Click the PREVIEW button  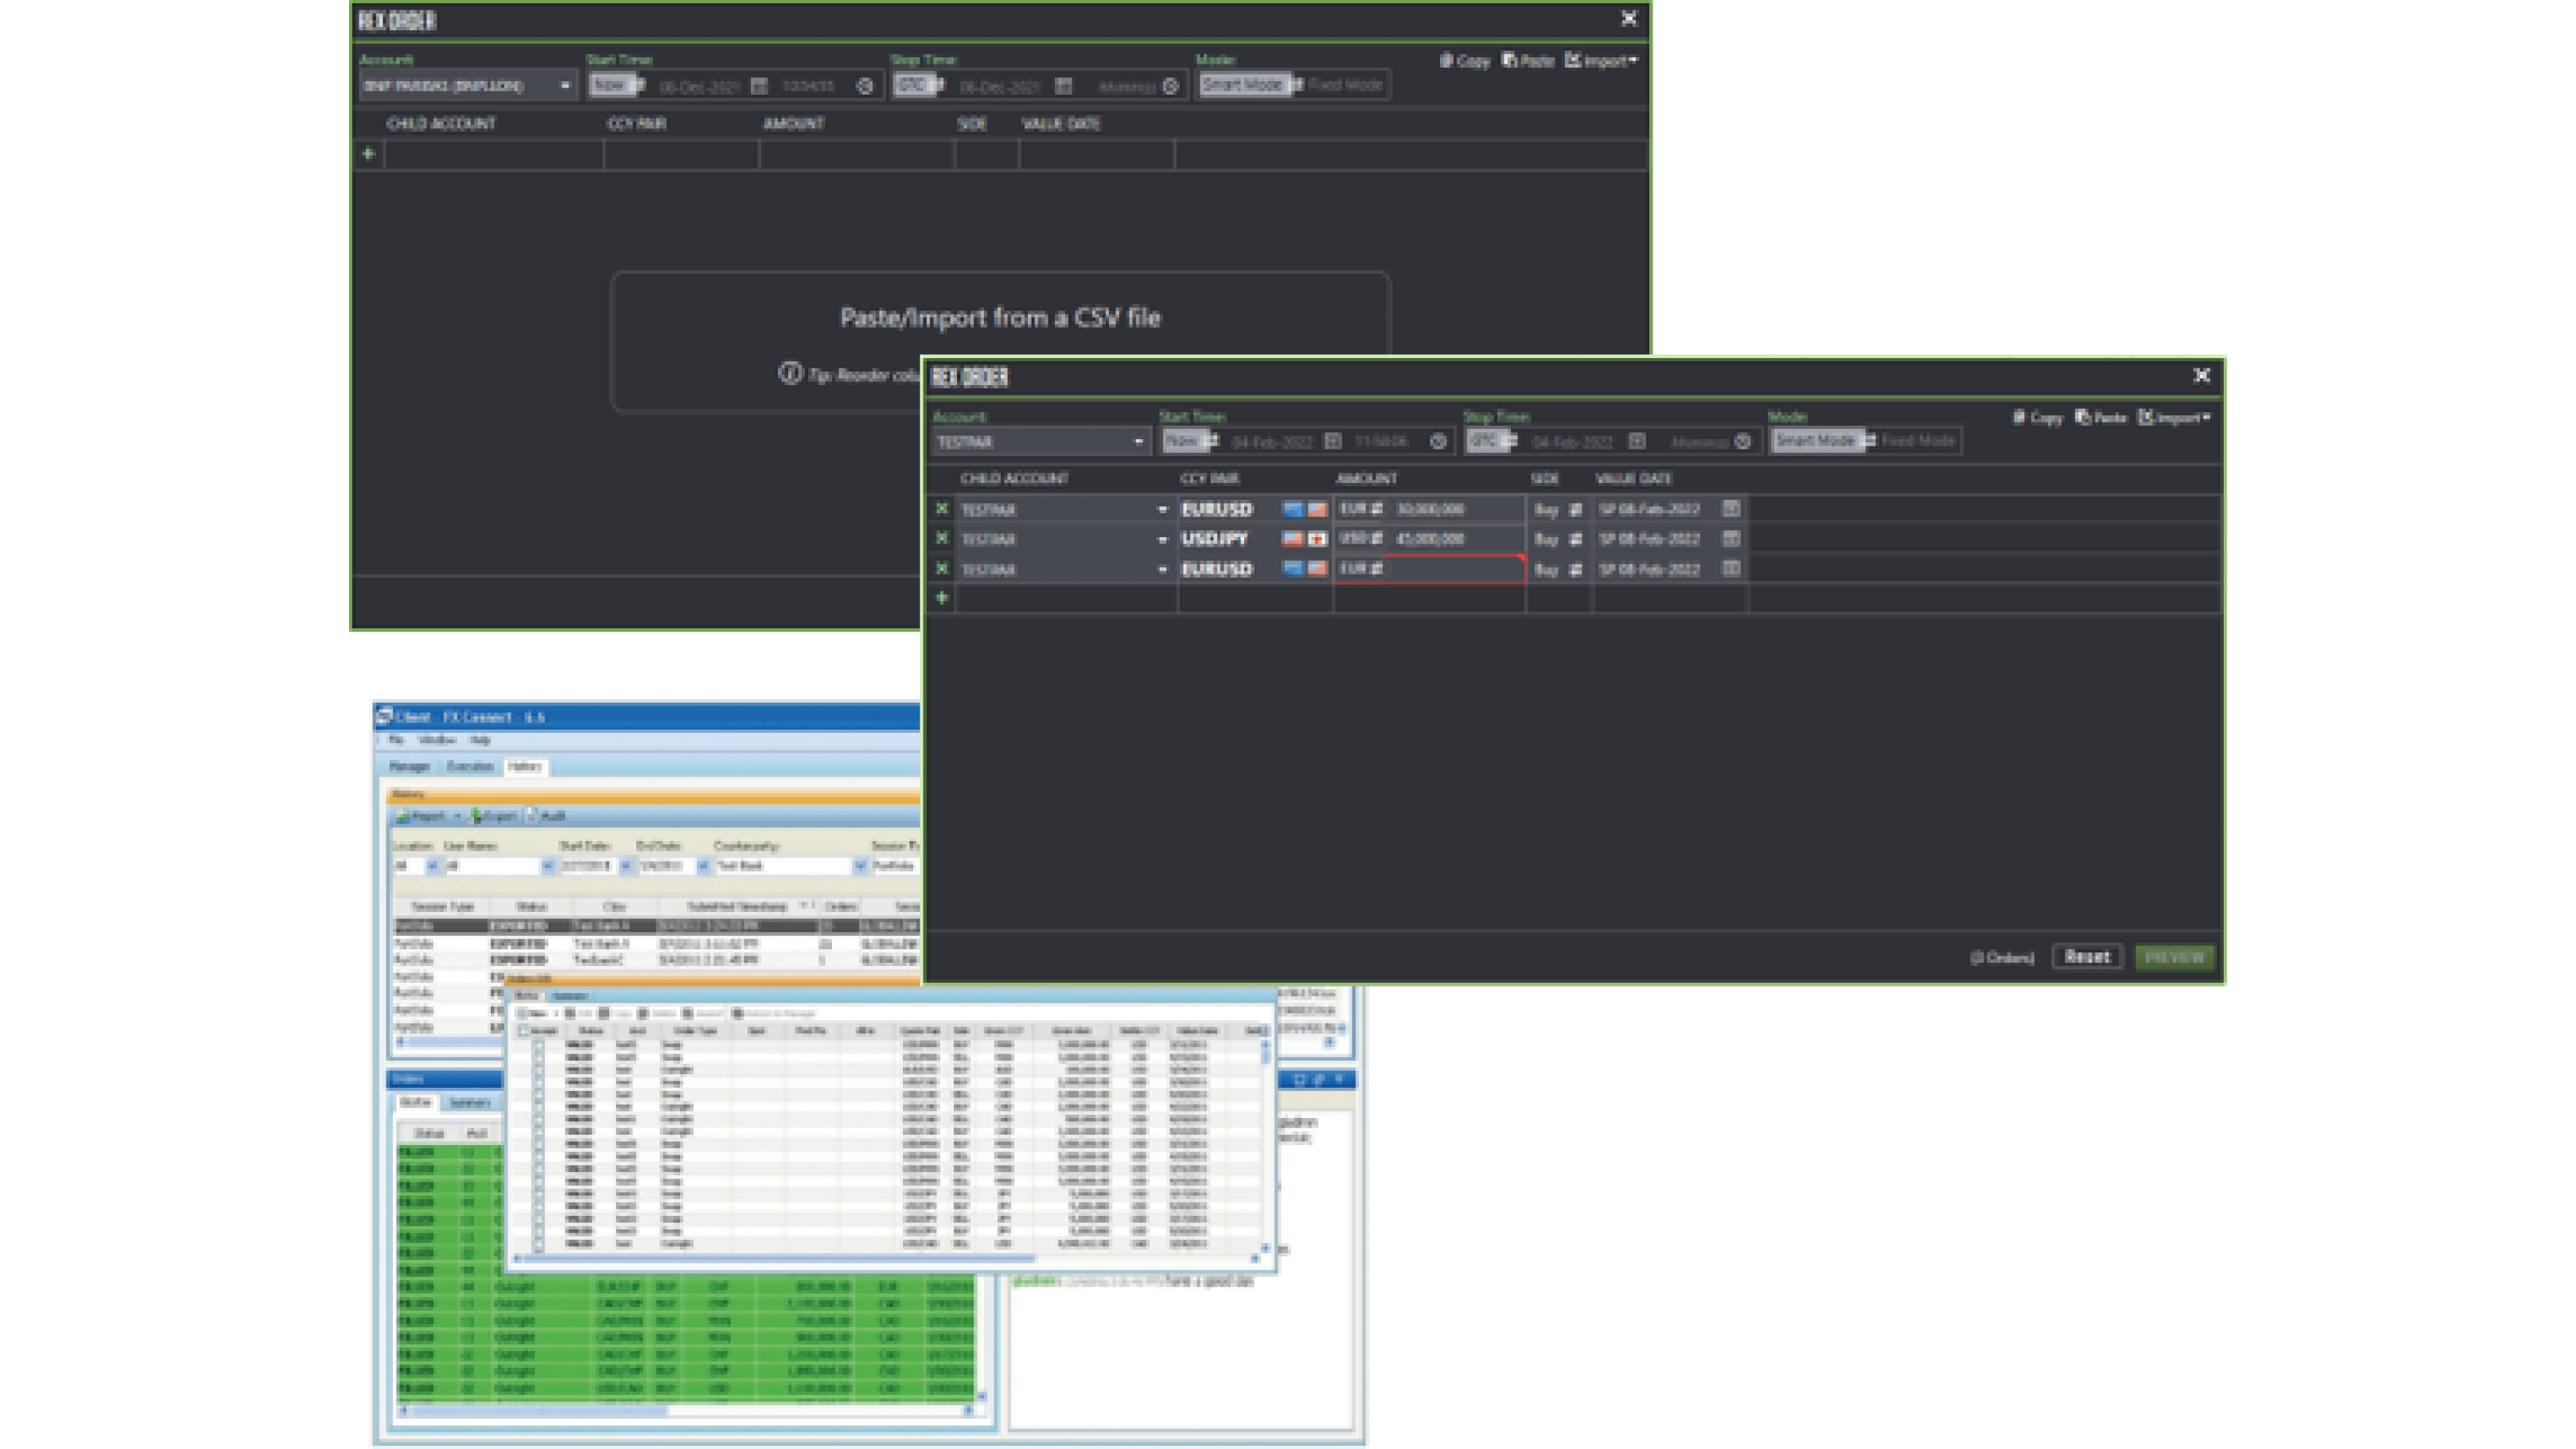pyautogui.click(x=2175, y=957)
